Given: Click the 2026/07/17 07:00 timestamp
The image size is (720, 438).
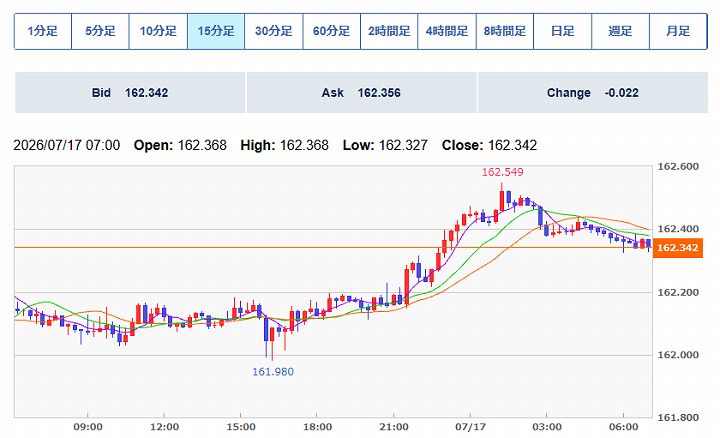Looking at the screenshot, I should click(67, 145).
